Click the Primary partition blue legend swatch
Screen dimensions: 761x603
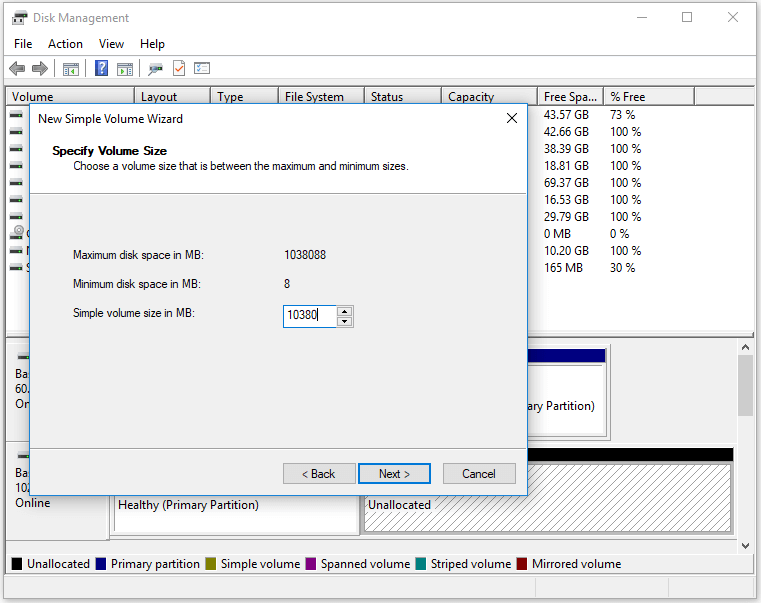101,564
